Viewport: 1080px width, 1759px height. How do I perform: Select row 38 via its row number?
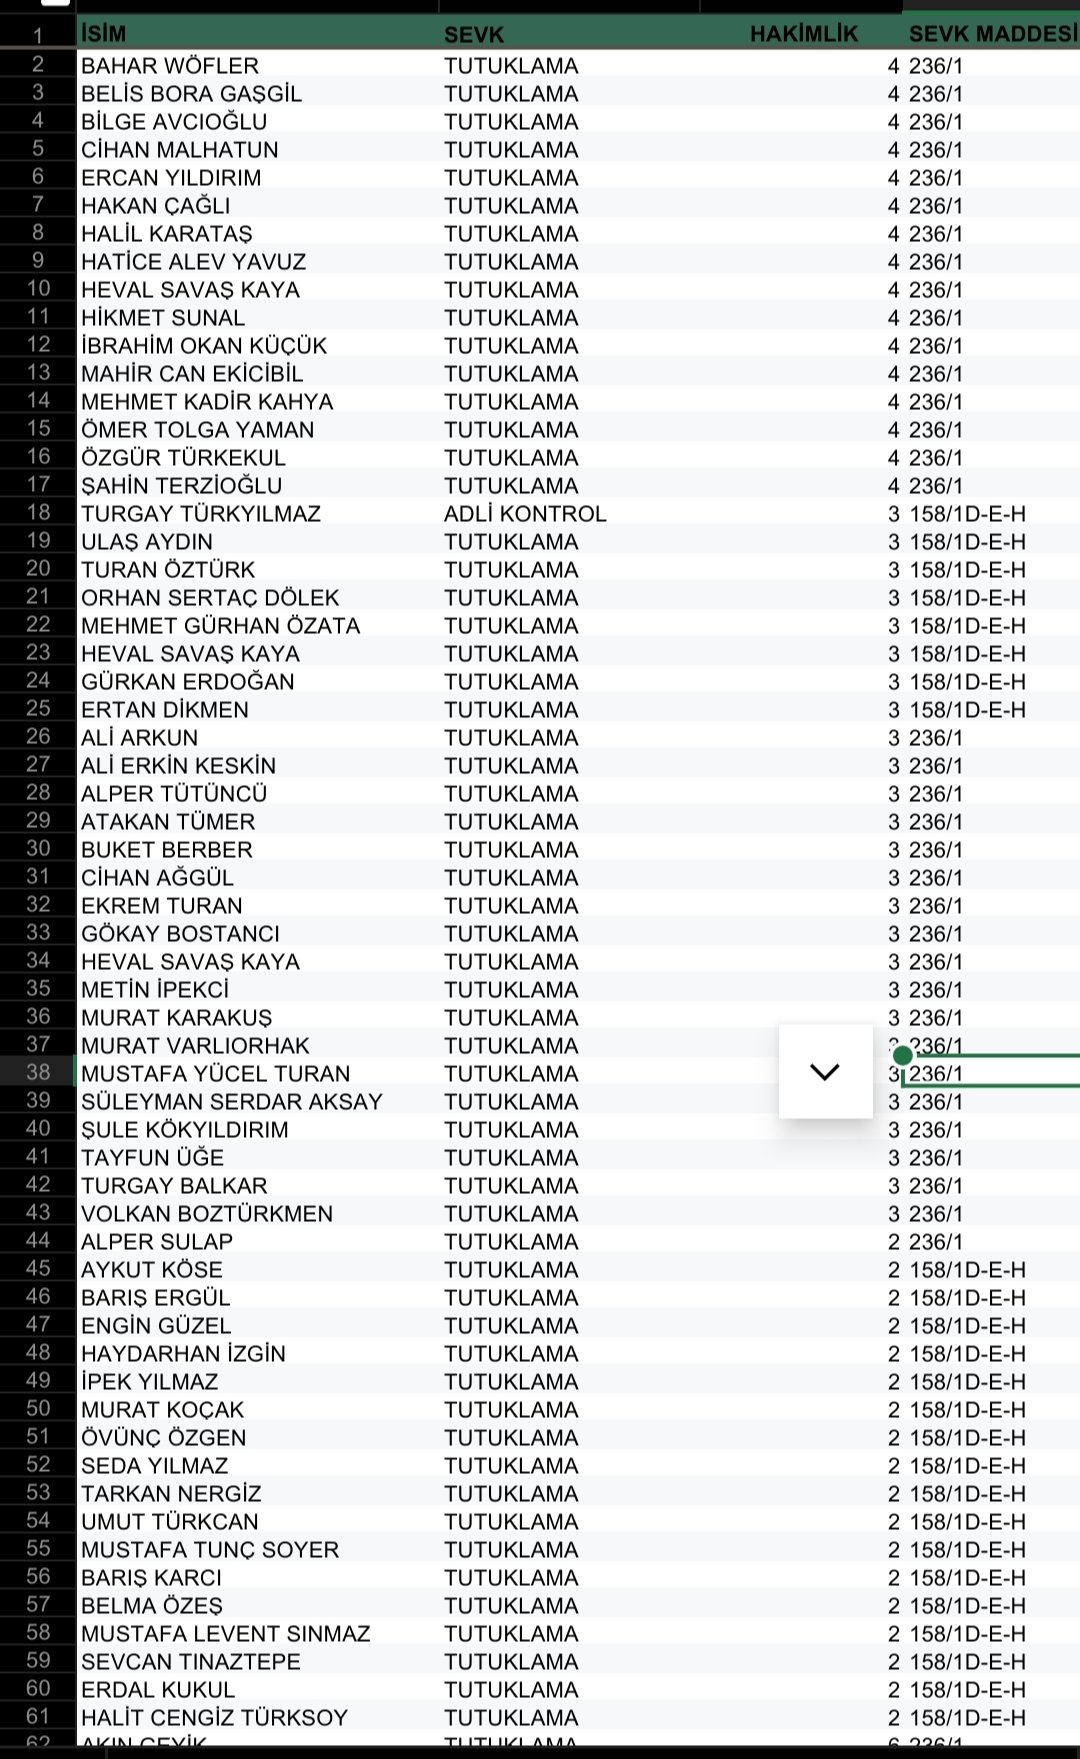point(38,1073)
